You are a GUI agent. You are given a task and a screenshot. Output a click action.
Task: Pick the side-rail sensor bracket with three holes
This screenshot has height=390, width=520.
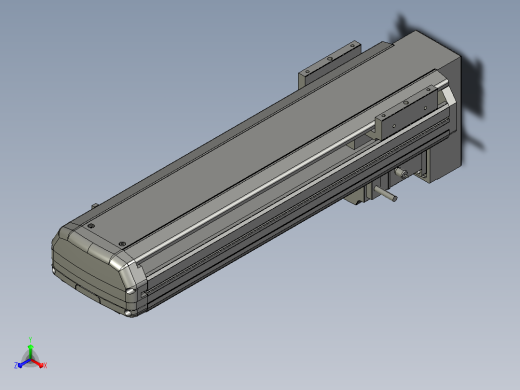point(407,113)
